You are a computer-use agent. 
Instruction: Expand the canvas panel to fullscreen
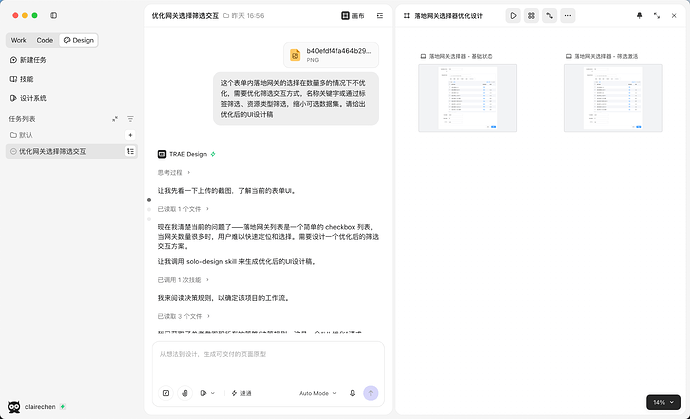coord(657,15)
